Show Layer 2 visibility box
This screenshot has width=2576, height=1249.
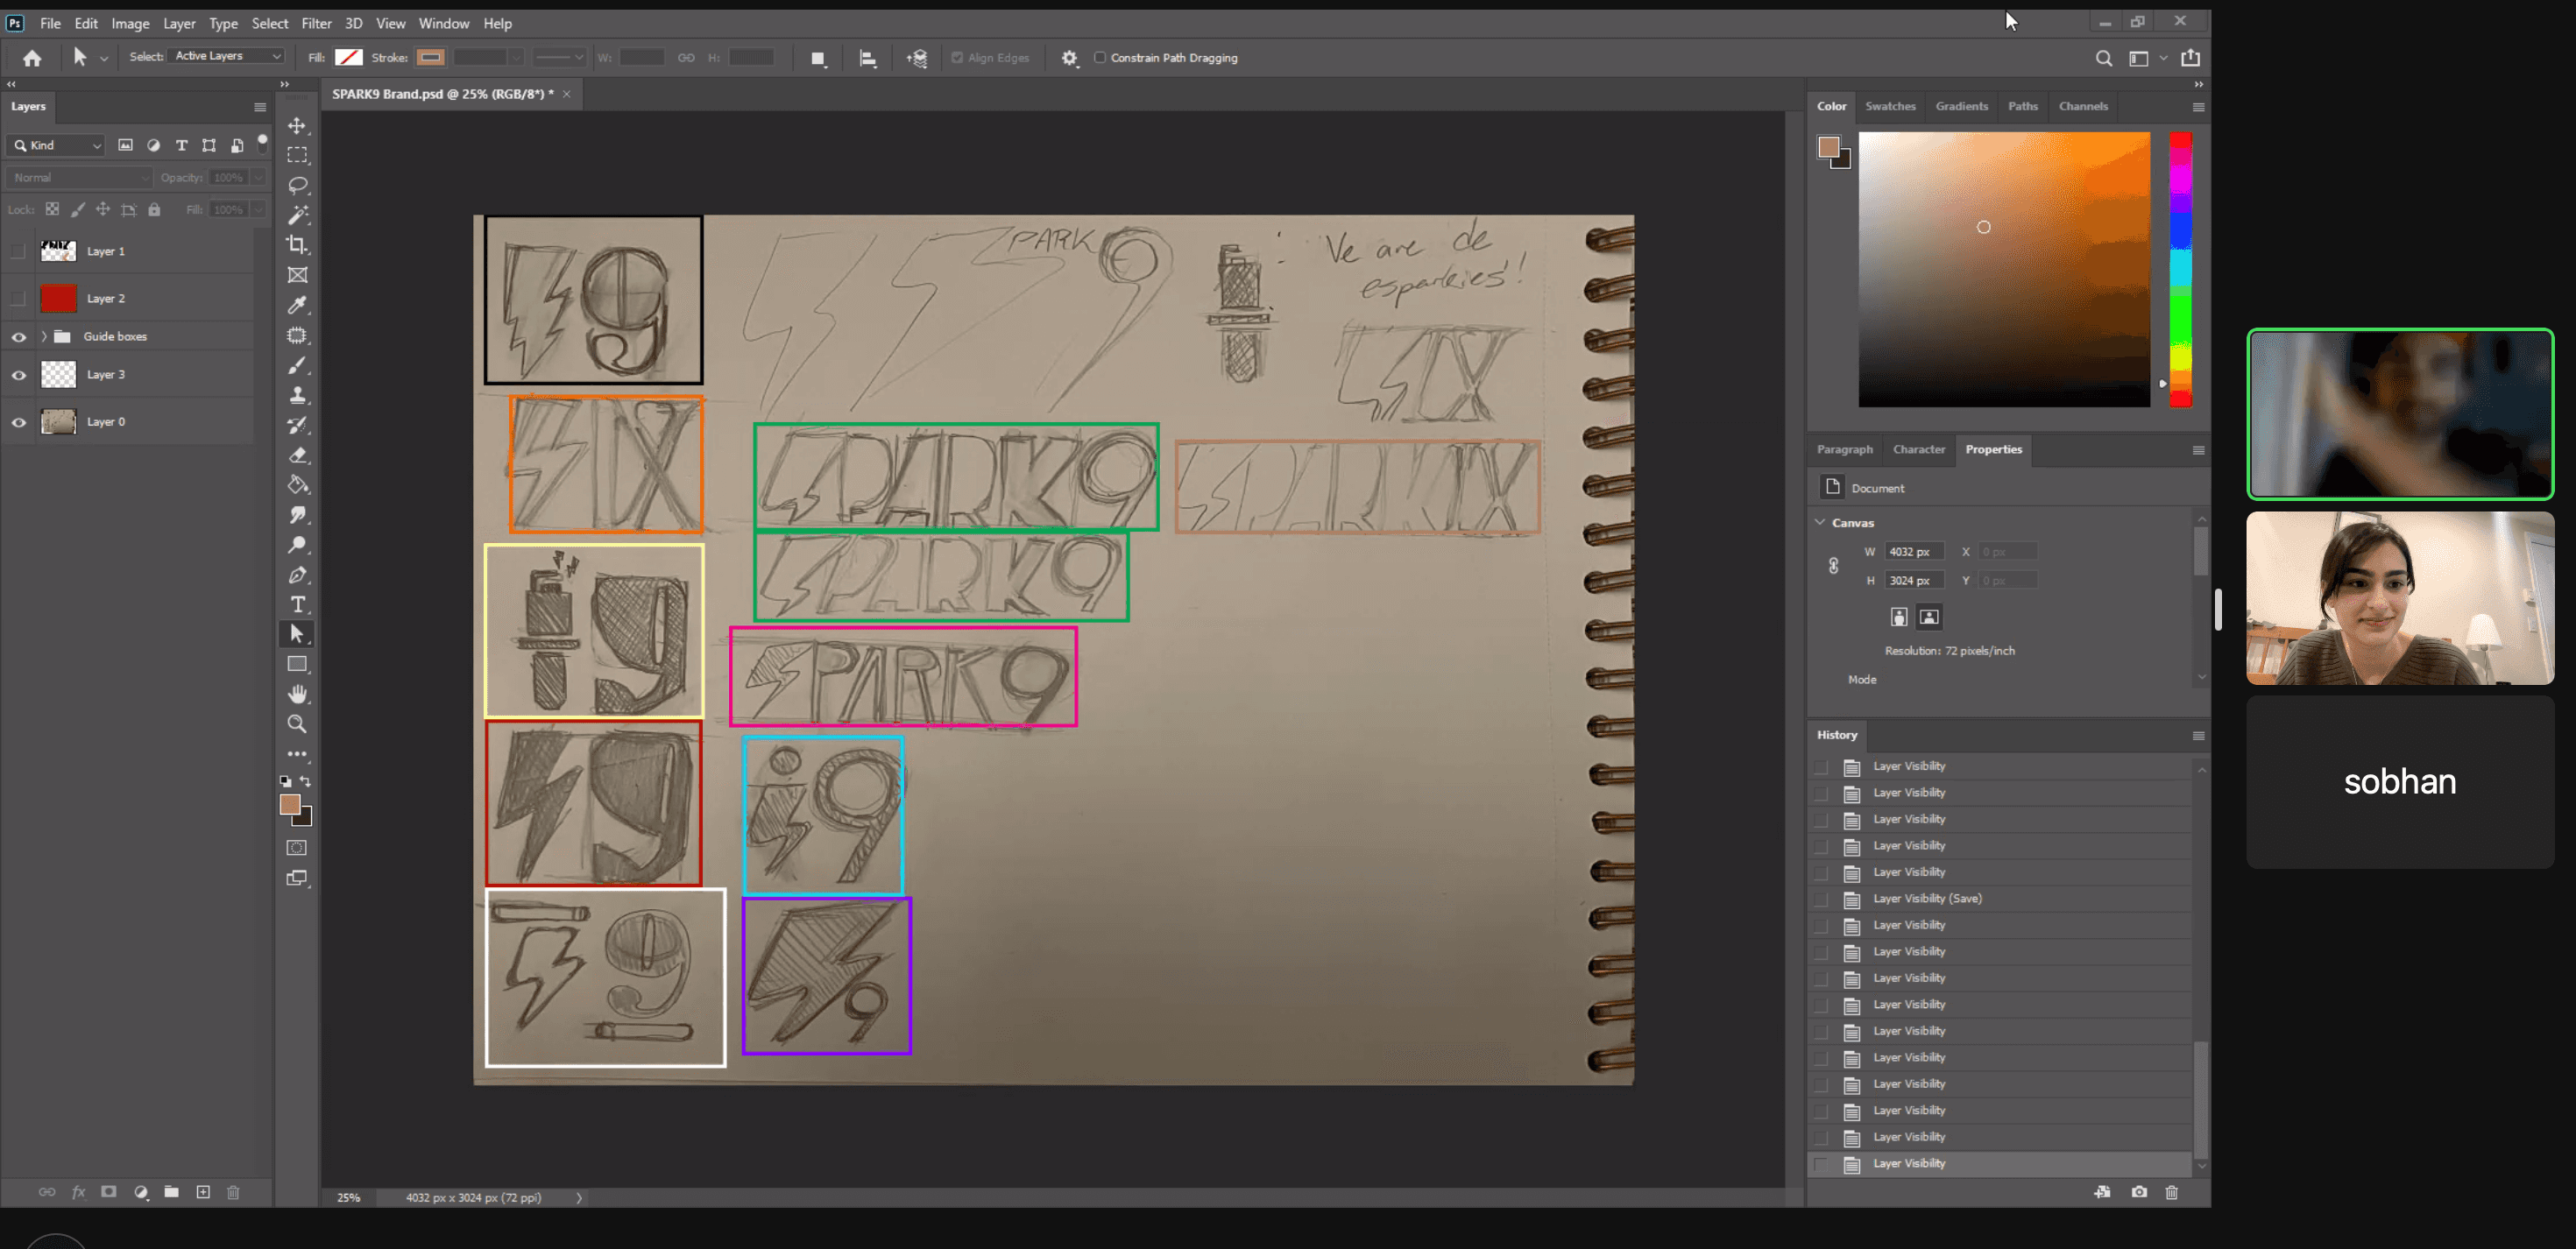18,298
